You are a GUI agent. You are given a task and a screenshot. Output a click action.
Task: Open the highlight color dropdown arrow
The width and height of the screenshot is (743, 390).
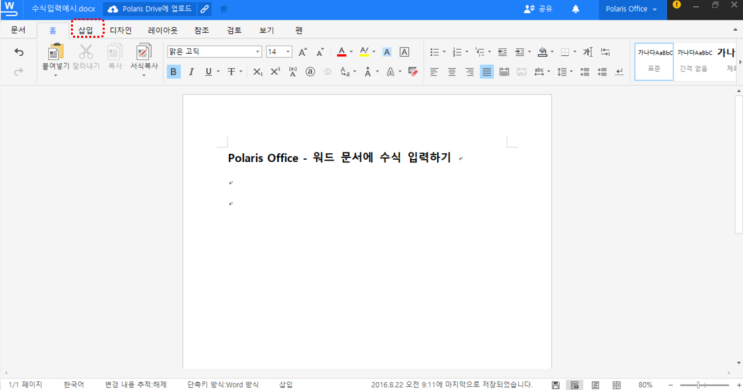(374, 52)
